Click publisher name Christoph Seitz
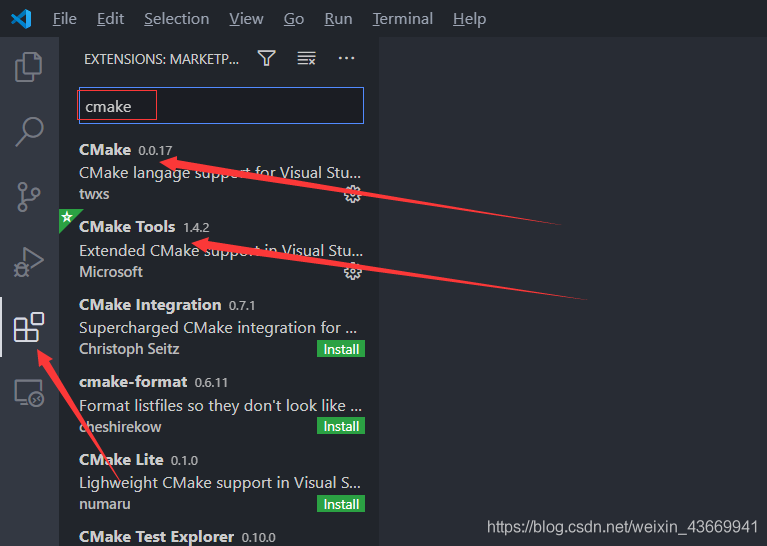 pyautogui.click(x=129, y=349)
